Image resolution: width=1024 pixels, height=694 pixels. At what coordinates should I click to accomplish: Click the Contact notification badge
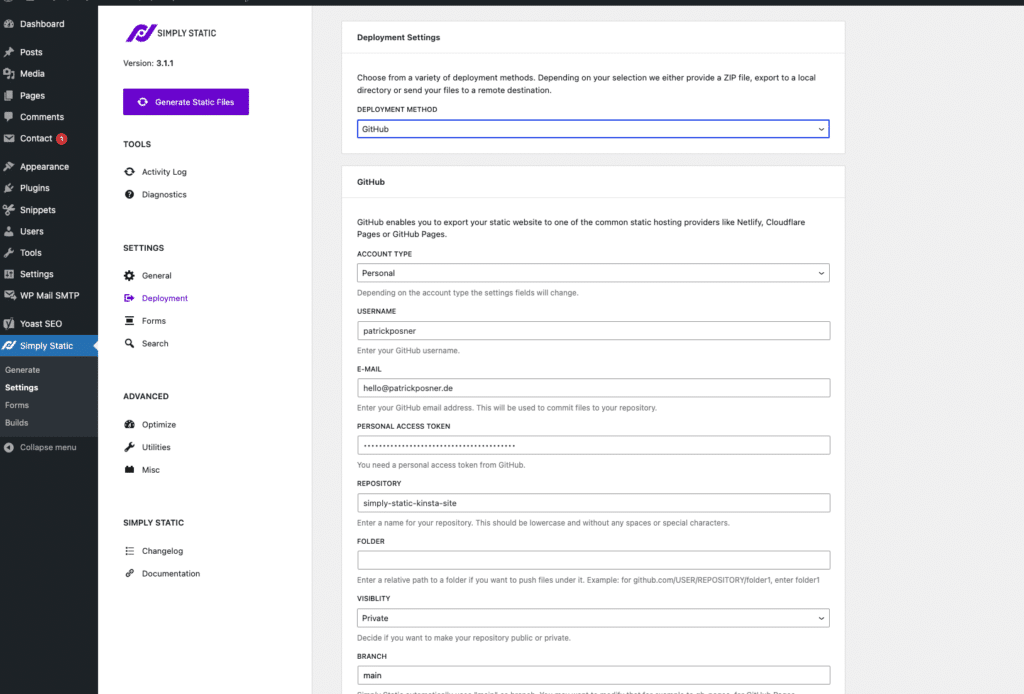tap(61, 138)
